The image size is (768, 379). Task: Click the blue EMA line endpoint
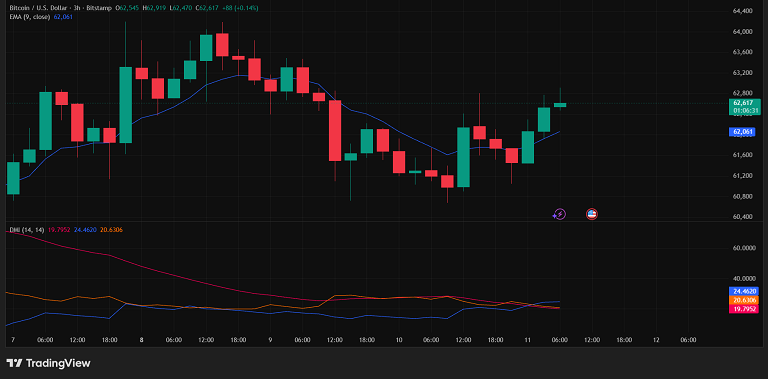[x=559, y=132]
